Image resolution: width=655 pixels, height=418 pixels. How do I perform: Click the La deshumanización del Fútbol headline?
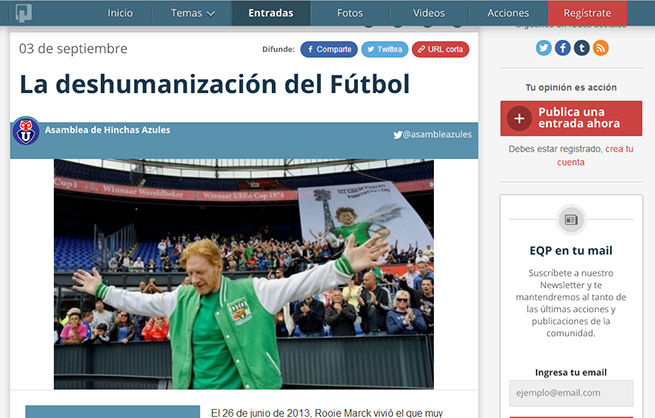(x=215, y=84)
